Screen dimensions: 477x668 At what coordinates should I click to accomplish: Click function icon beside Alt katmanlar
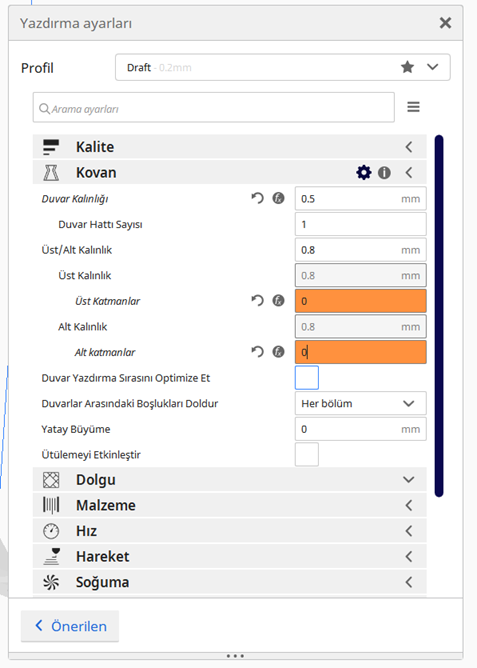click(278, 351)
